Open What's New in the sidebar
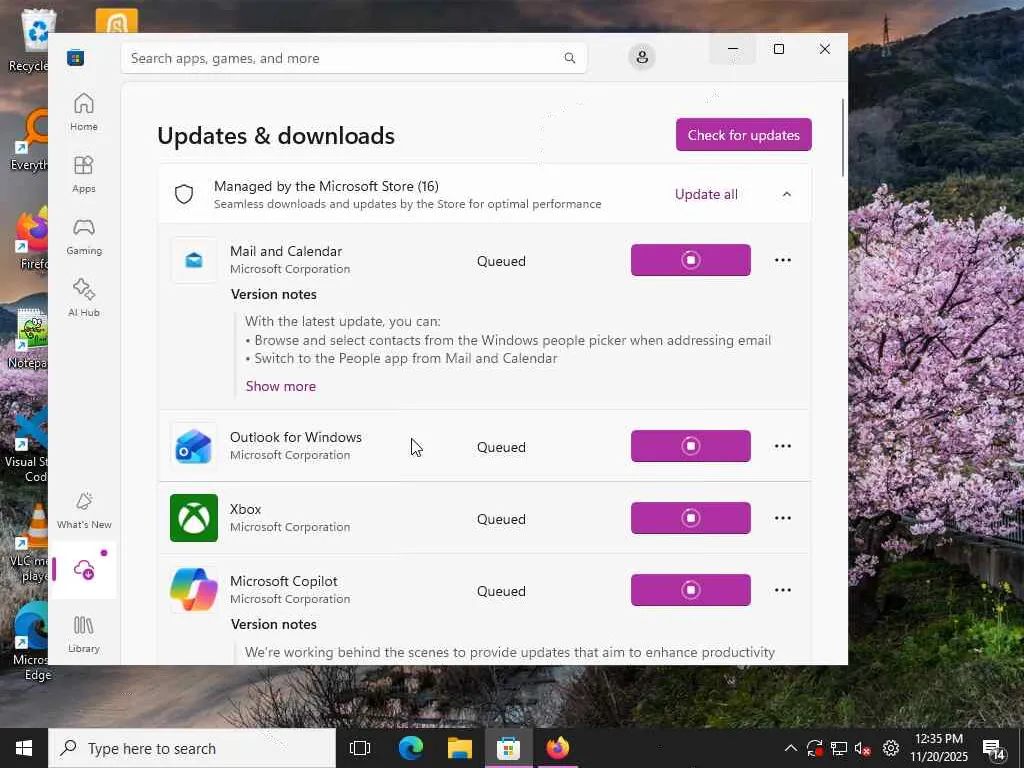 point(84,511)
